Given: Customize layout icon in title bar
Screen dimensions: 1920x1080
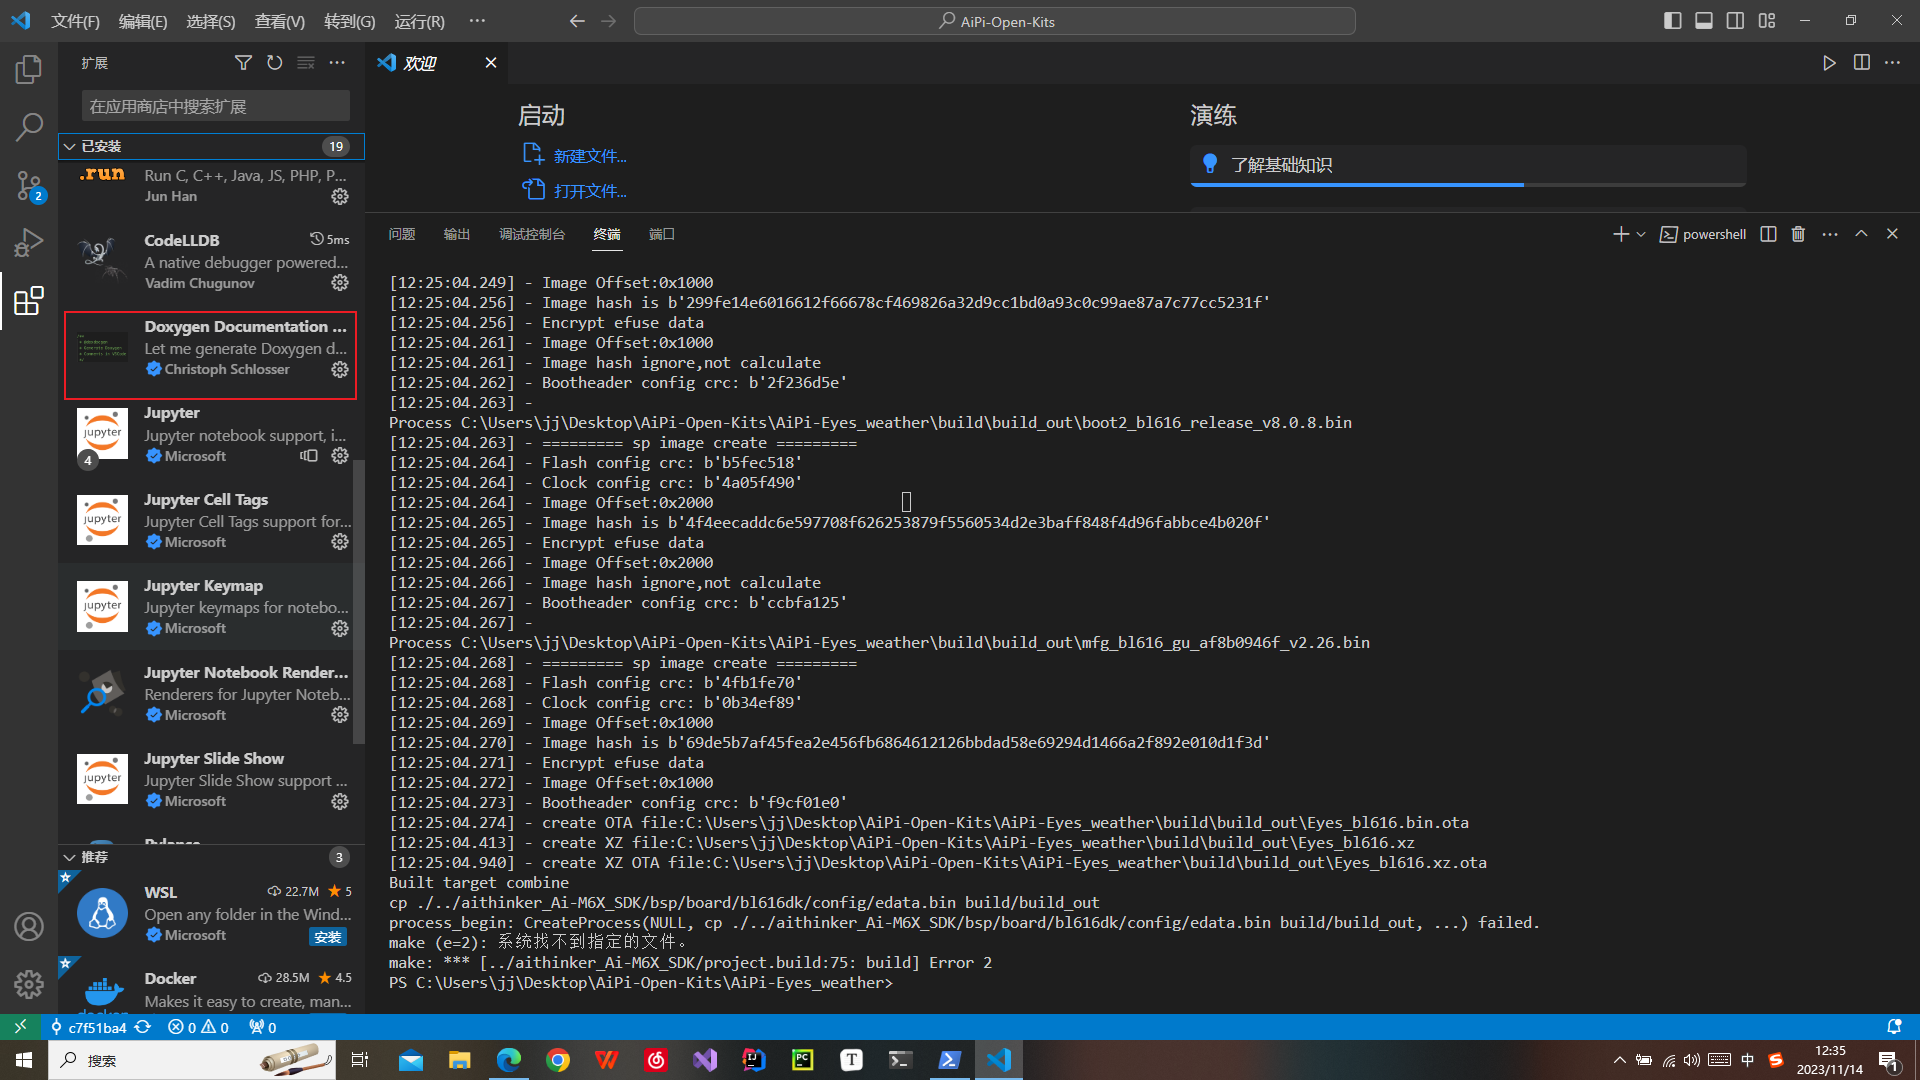Looking at the screenshot, I should [x=1767, y=21].
